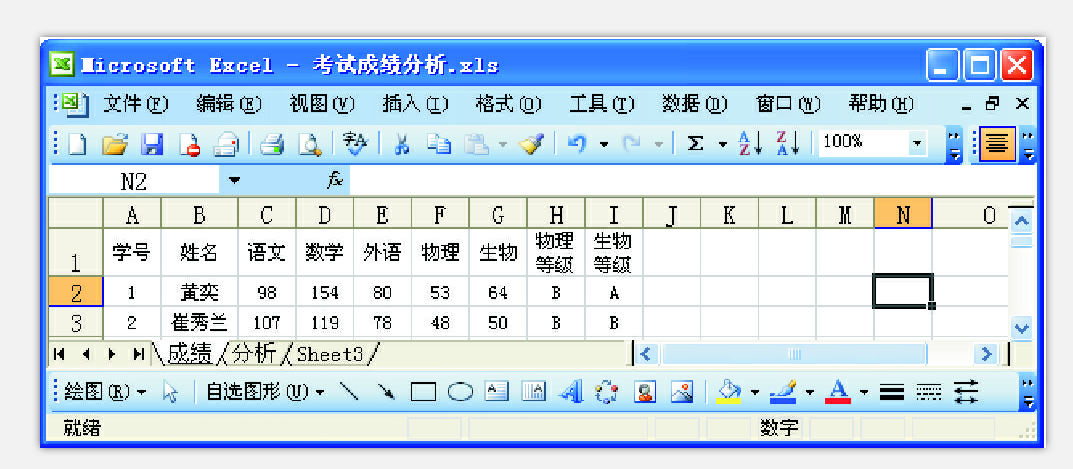Open the AutoSum dropdown arrow
Image resolution: width=1073 pixels, height=469 pixels.
pos(722,144)
